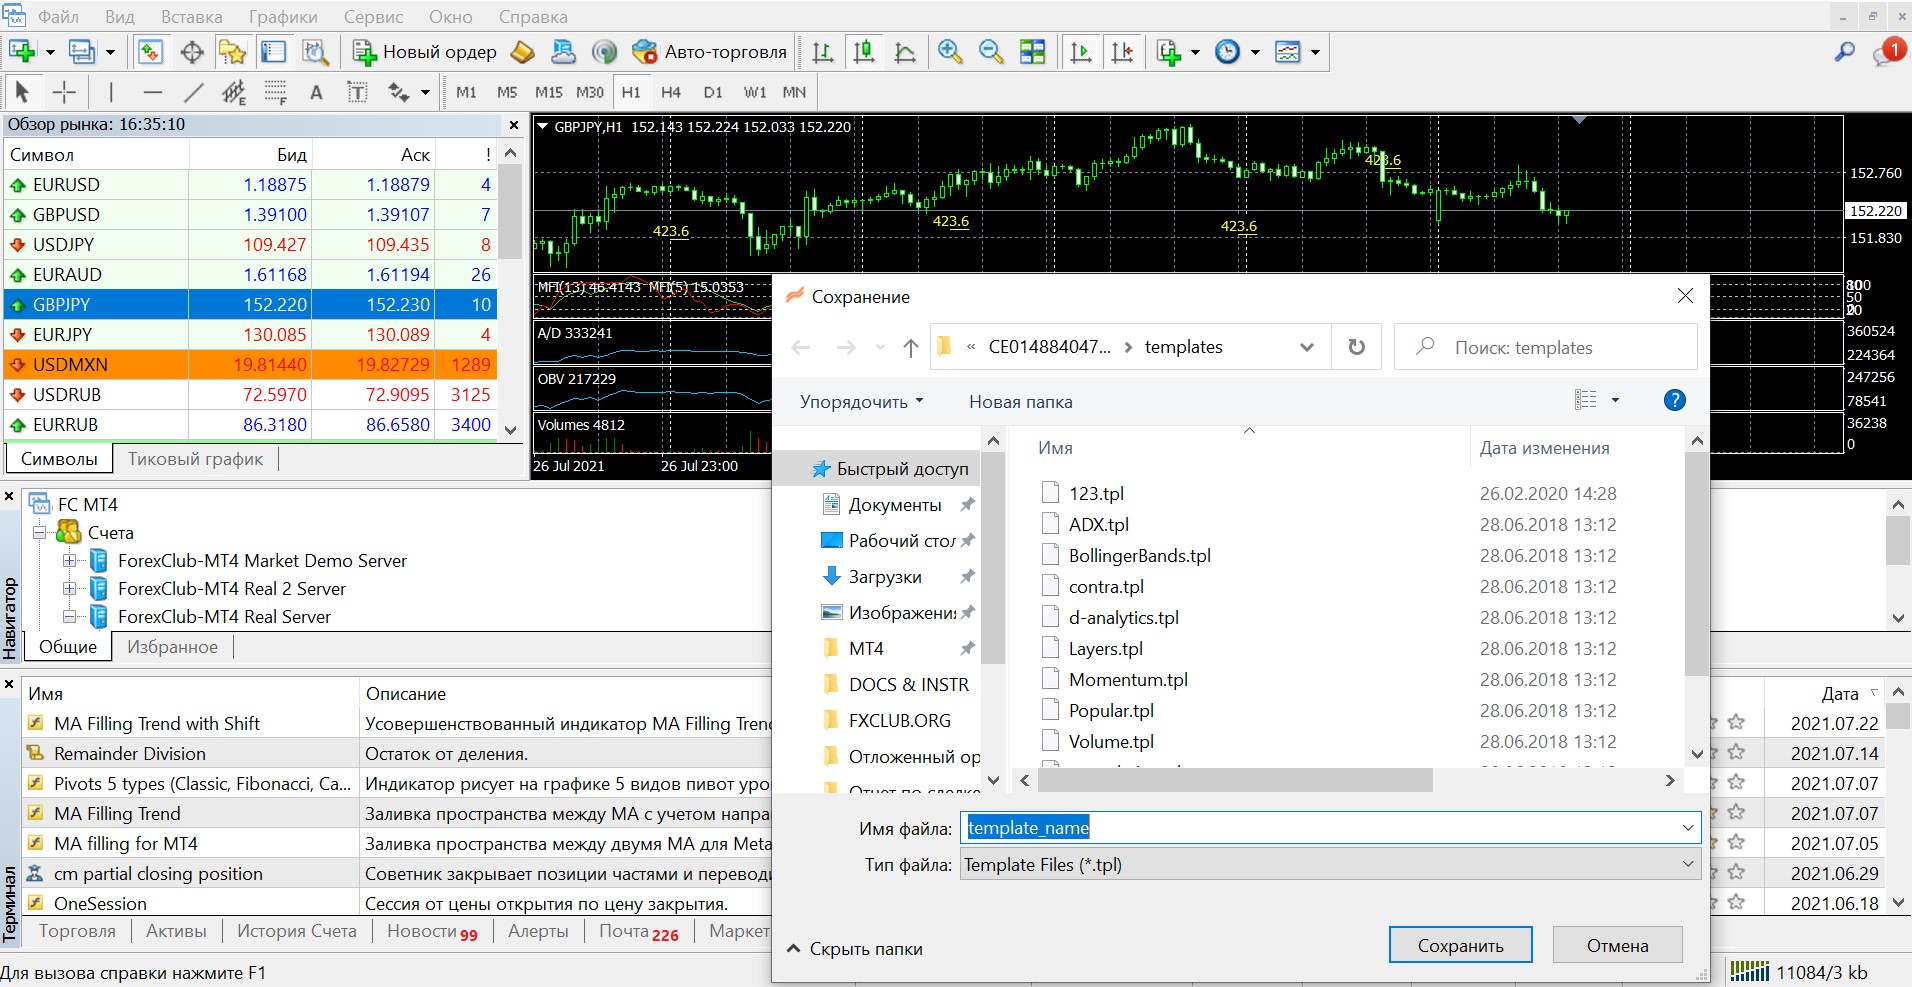Open Тиковый график tab

tap(195, 459)
